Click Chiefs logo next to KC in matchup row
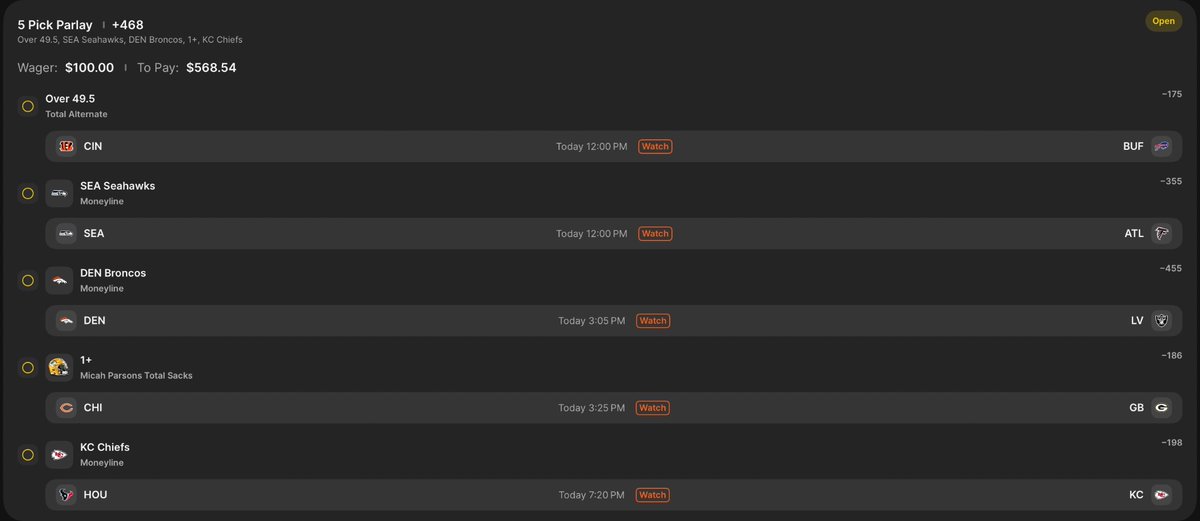1200x521 pixels. pyautogui.click(x=1161, y=494)
